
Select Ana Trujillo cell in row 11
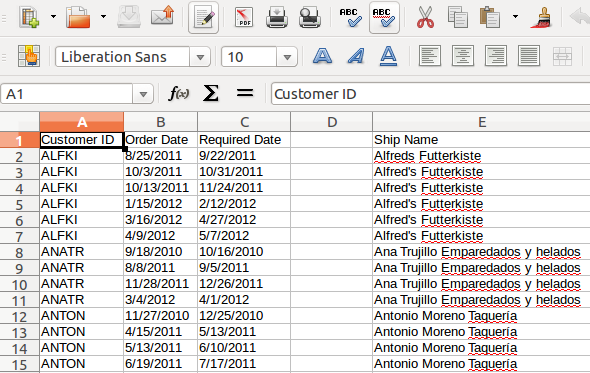[x=482, y=300]
